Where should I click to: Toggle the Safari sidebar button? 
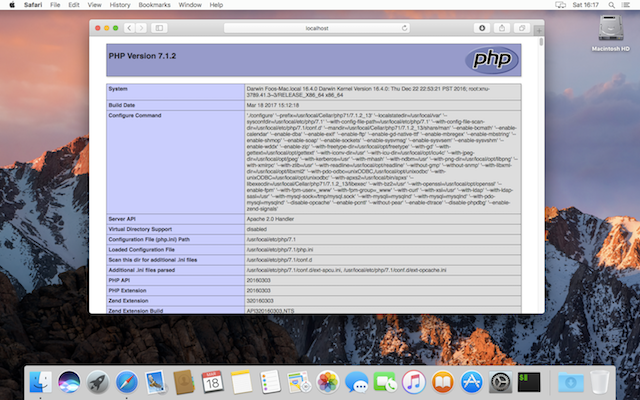pyautogui.click(x=159, y=28)
